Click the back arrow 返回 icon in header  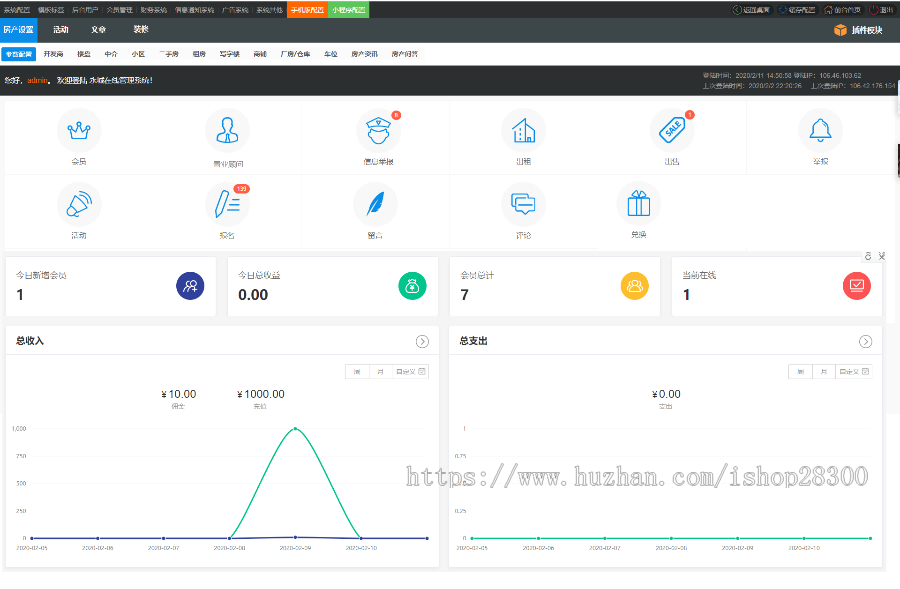[x=737, y=10]
